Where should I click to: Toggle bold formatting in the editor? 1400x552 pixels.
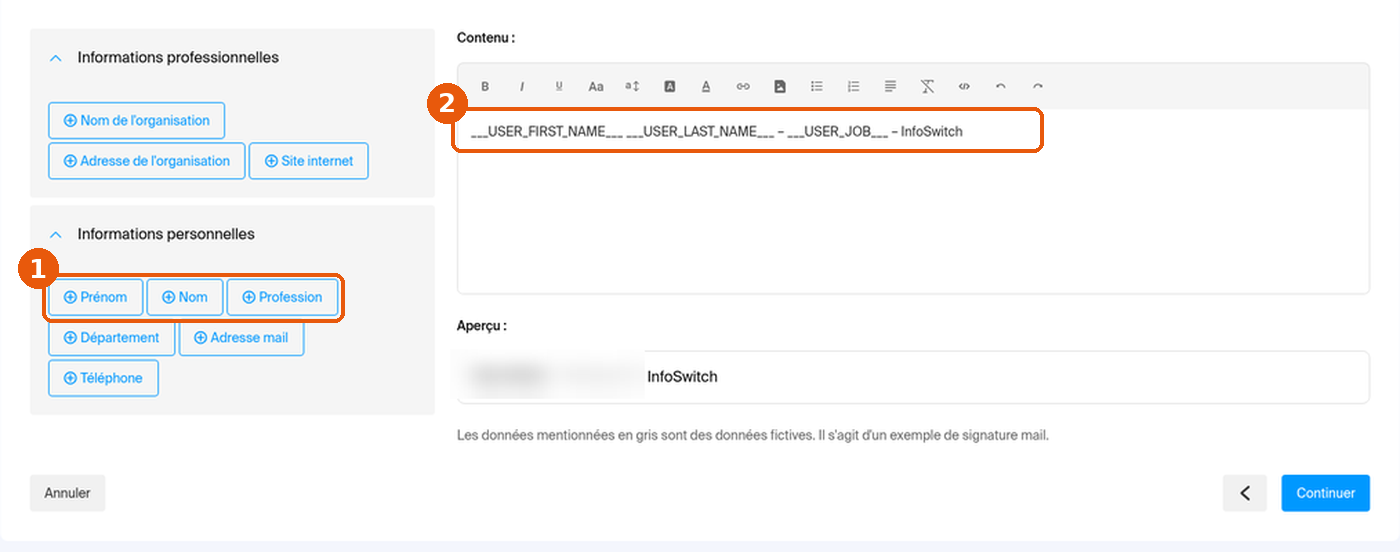pos(485,87)
